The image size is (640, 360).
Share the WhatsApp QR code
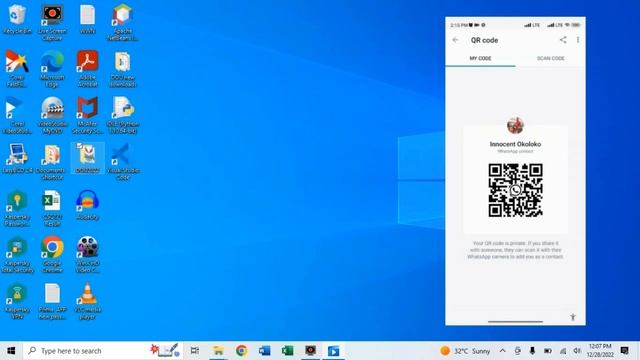563,40
